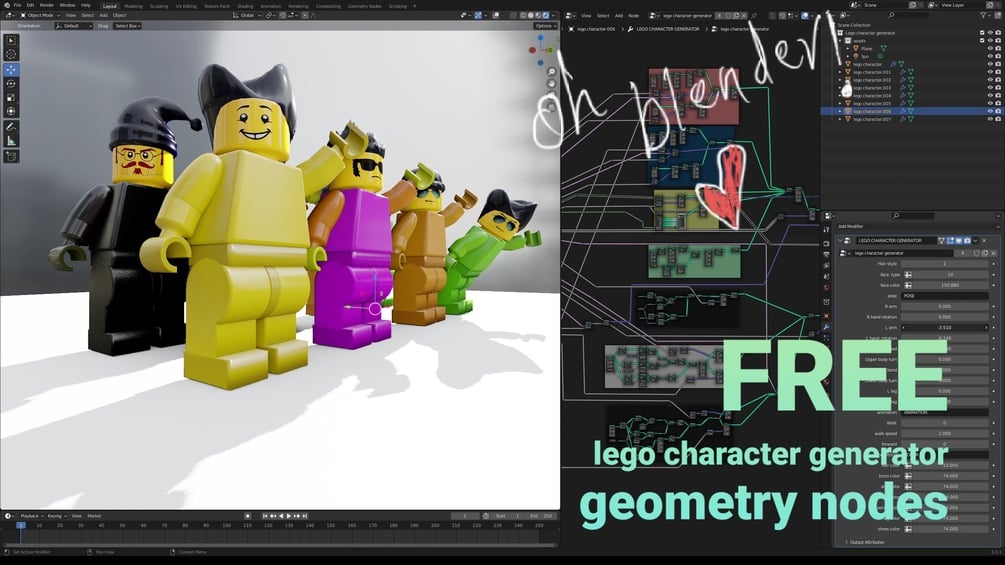Toggle X-ray in viewport header
Screen dimensions: 1005x565
click(x=513, y=15)
